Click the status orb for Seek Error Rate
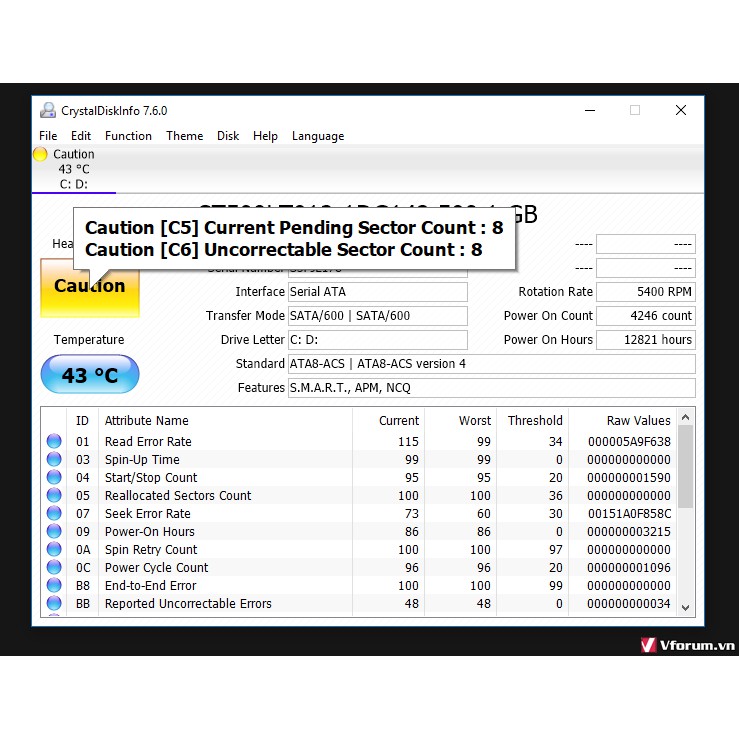This screenshot has height=739, width=739. pos(53,514)
